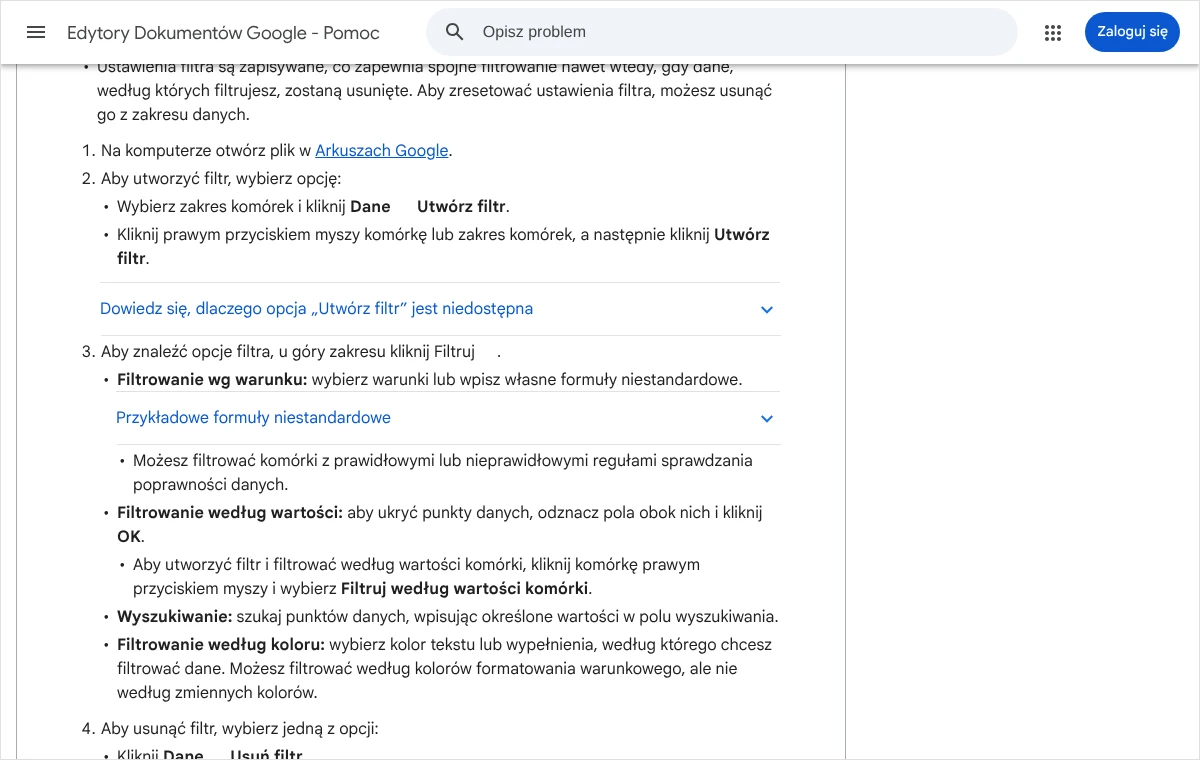Expand Przykładowe formuły niestandardowe section
The width and height of the screenshot is (1200, 760).
448,418
